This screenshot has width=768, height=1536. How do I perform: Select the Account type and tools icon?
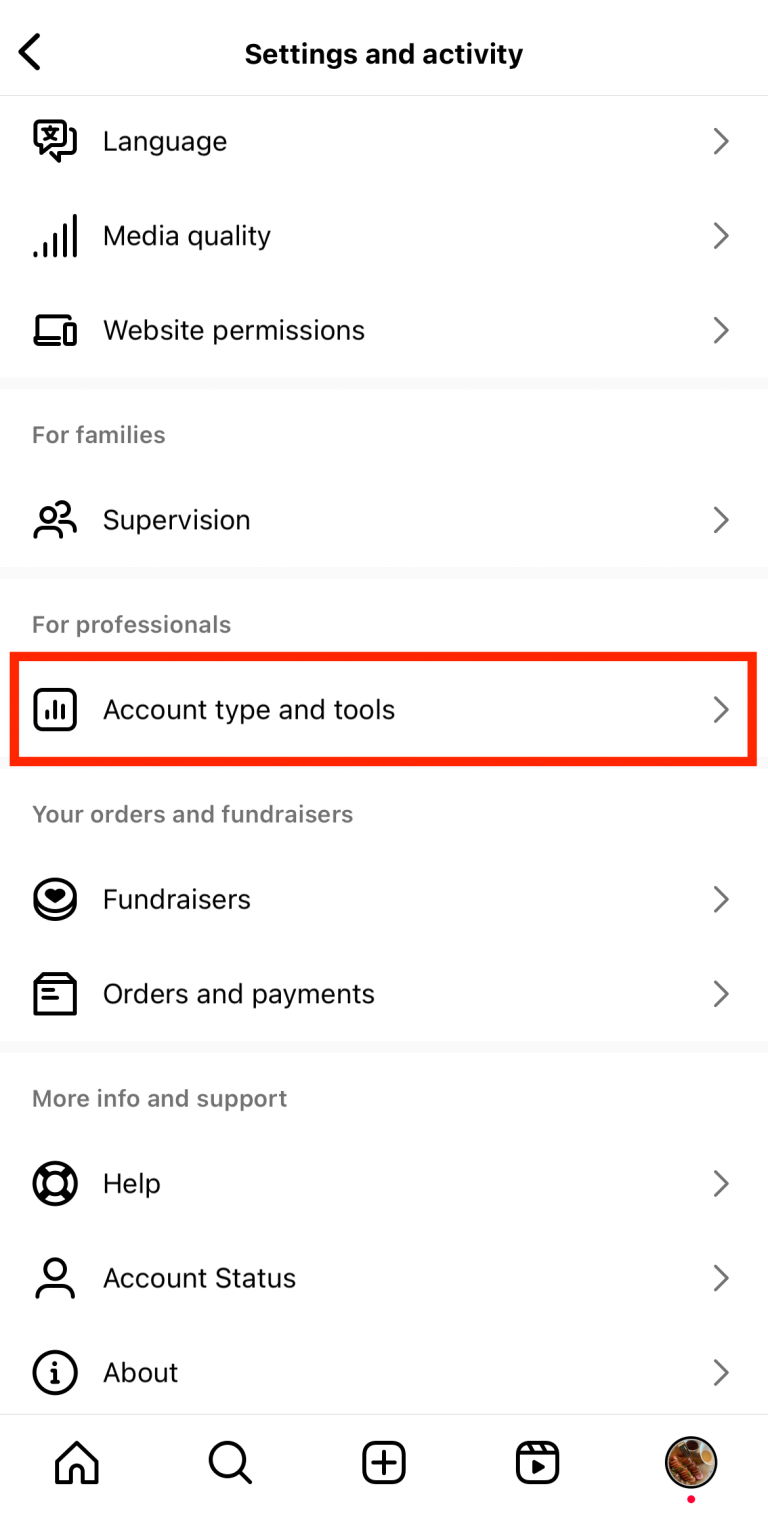click(x=55, y=710)
